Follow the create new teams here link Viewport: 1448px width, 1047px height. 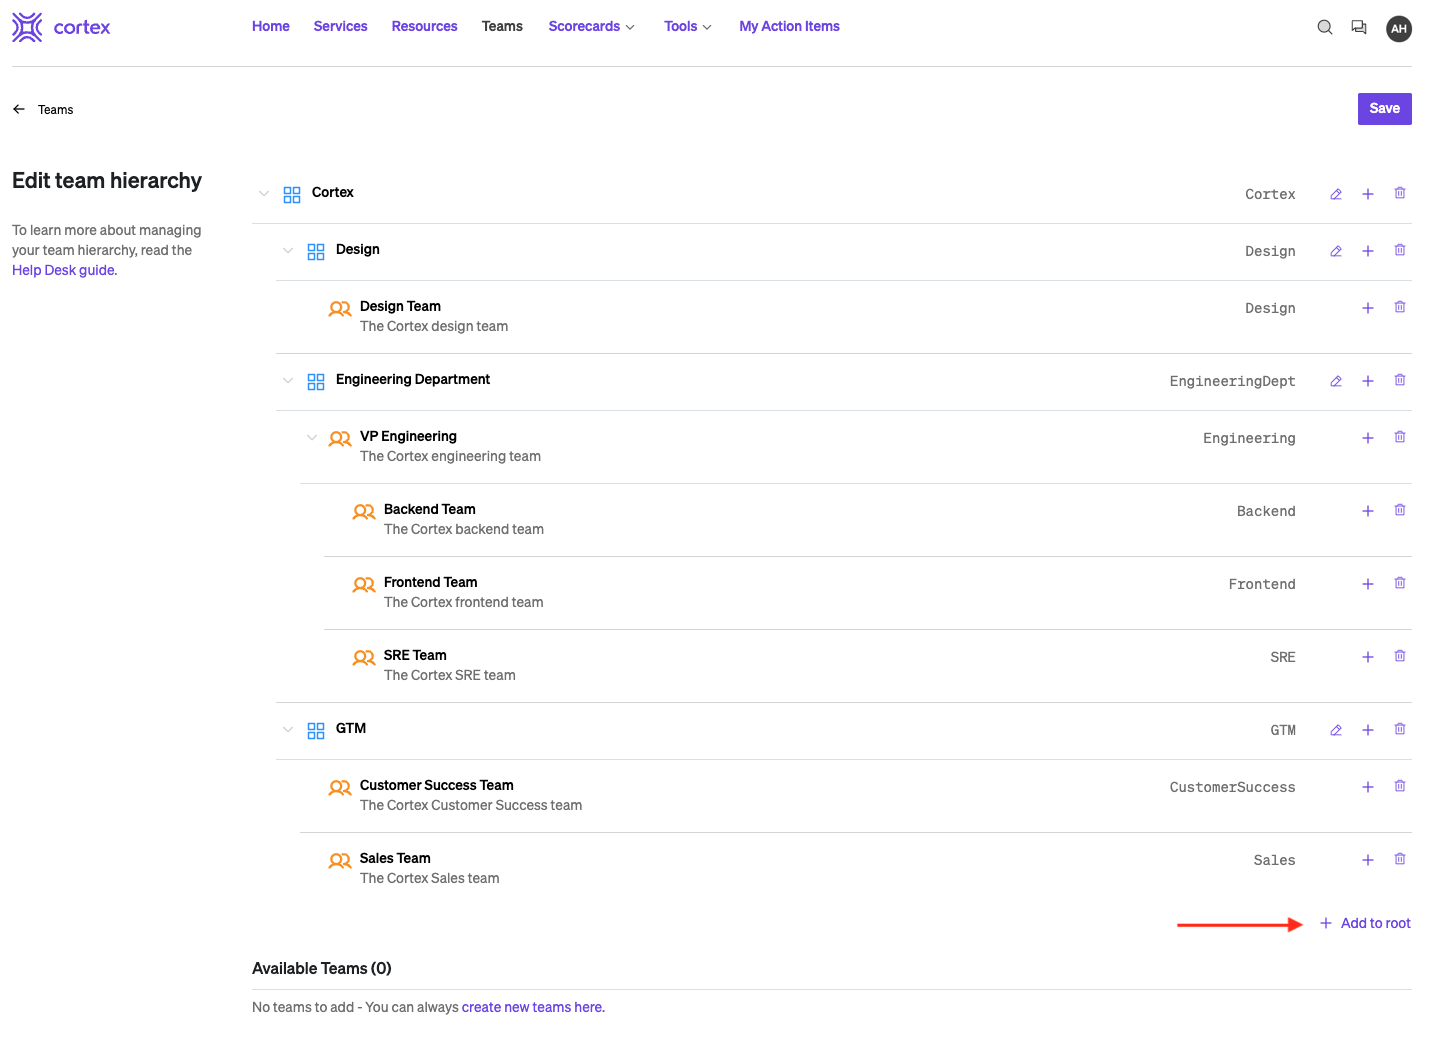[533, 1007]
